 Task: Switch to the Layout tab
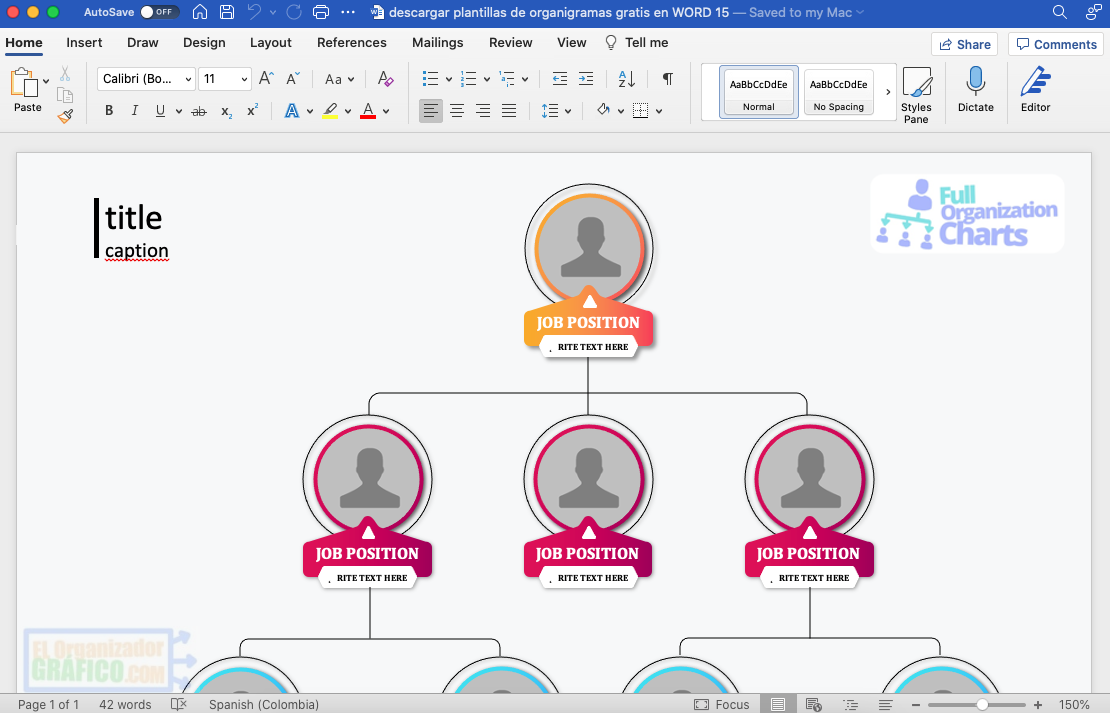270,42
